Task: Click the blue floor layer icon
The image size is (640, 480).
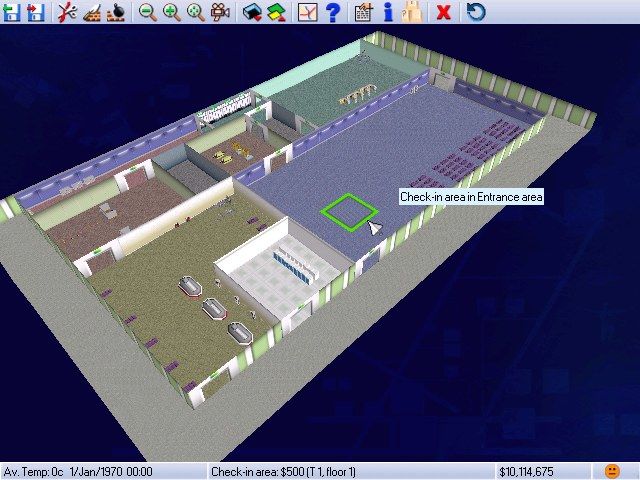Action: [252, 12]
